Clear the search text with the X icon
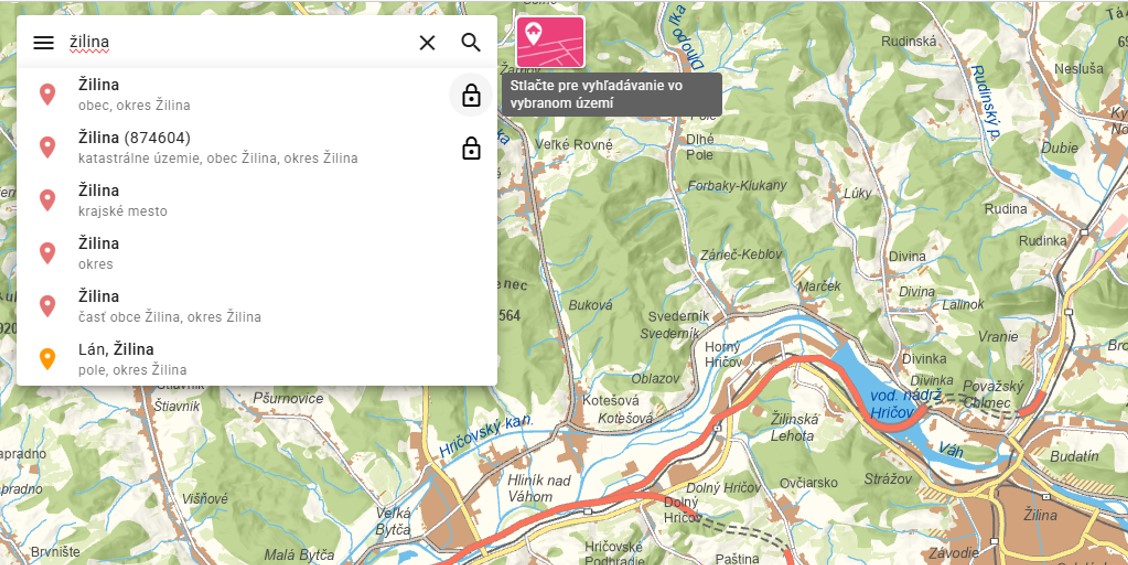 [427, 43]
